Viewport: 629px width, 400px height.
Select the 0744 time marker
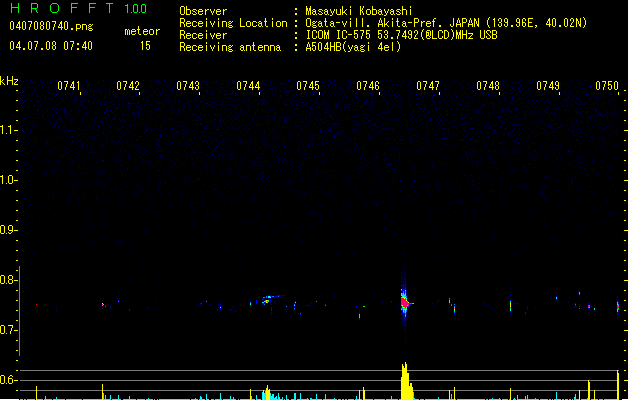[248, 86]
